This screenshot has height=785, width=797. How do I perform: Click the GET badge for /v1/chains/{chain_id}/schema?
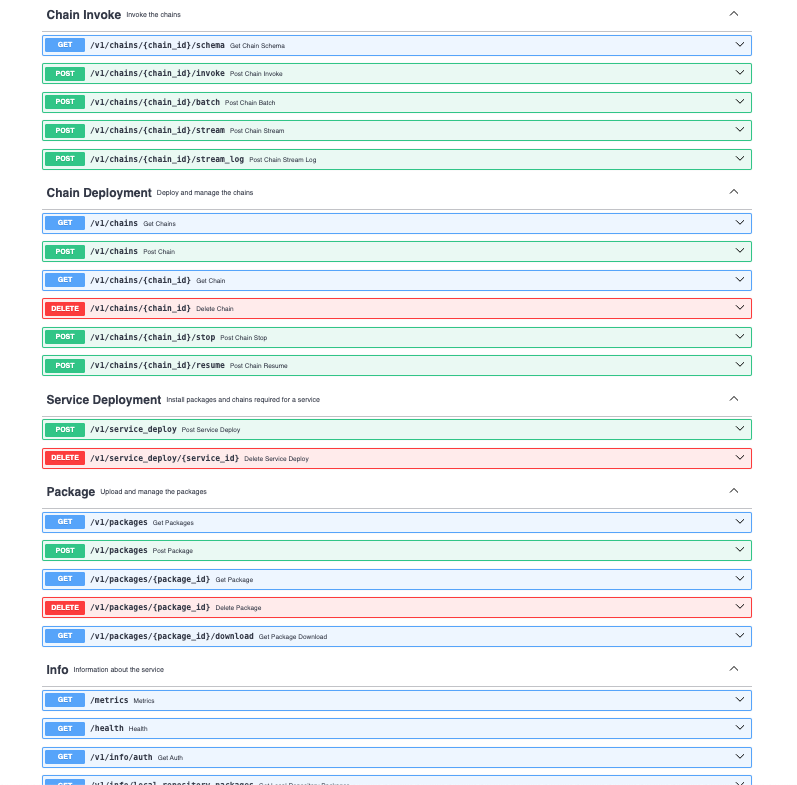(x=65, y=45)
